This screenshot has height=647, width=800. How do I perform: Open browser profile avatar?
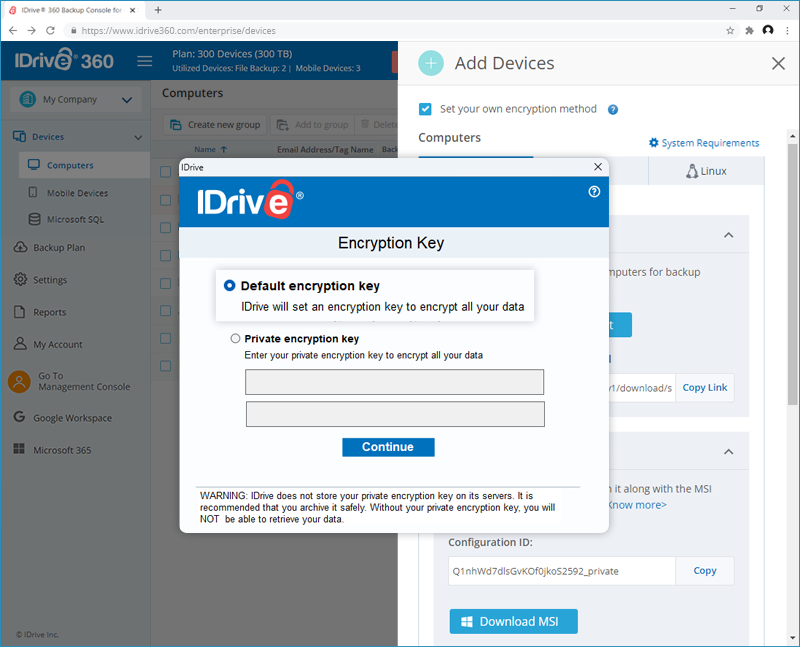click(768, 30)
